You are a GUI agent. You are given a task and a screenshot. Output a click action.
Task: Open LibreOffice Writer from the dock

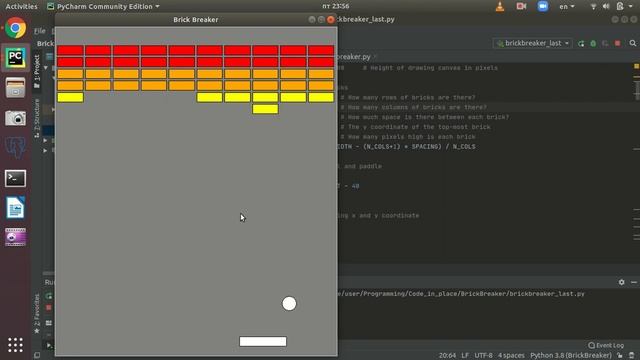(16, 208)
